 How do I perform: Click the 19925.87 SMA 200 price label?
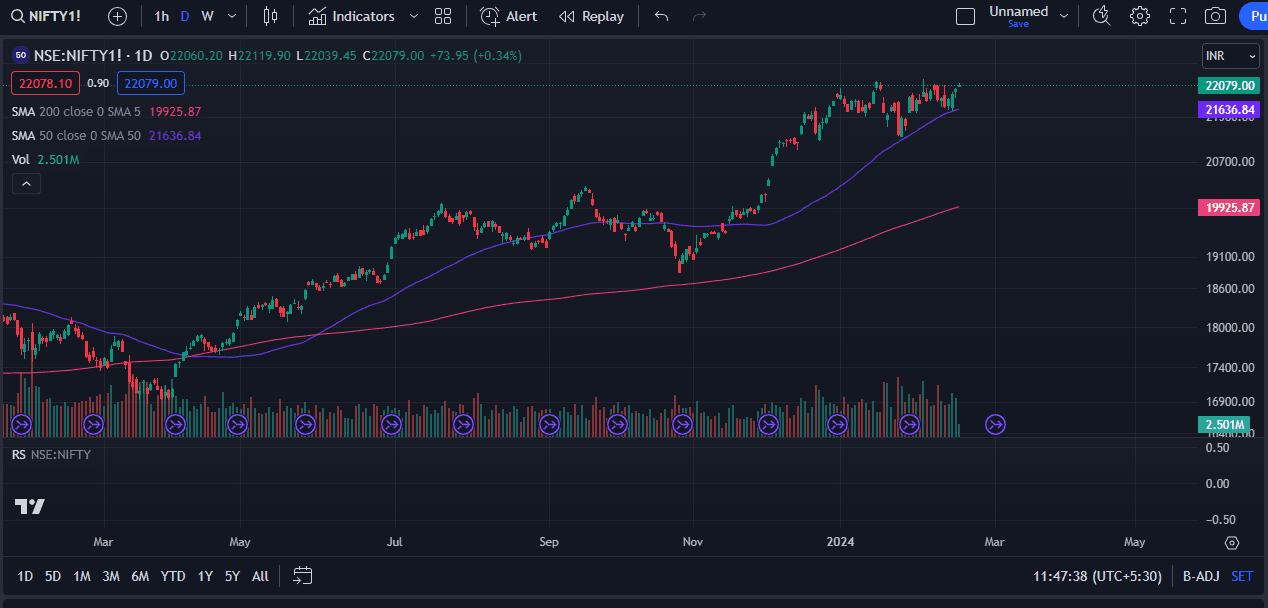pyautogui.click(x=1228, y=207)
